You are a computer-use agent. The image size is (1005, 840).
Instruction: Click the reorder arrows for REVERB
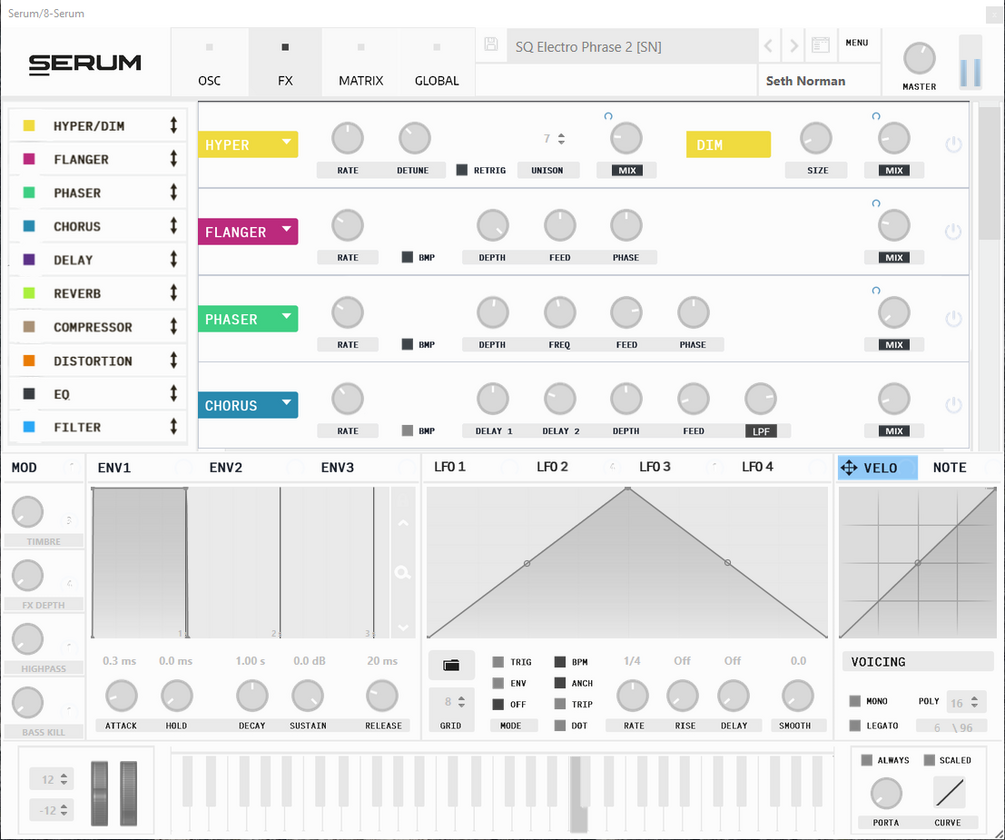173,293
